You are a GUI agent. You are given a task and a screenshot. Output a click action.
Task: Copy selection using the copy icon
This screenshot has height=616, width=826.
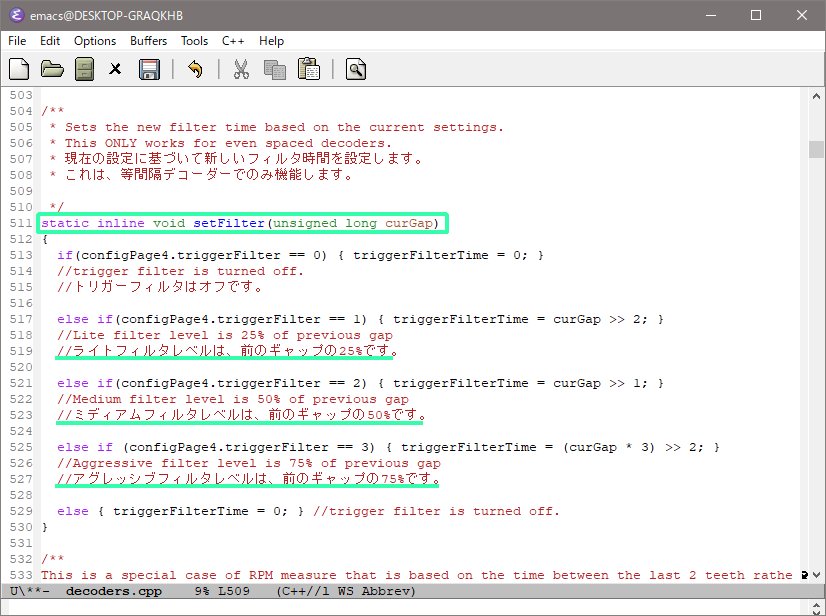(275, 70)
